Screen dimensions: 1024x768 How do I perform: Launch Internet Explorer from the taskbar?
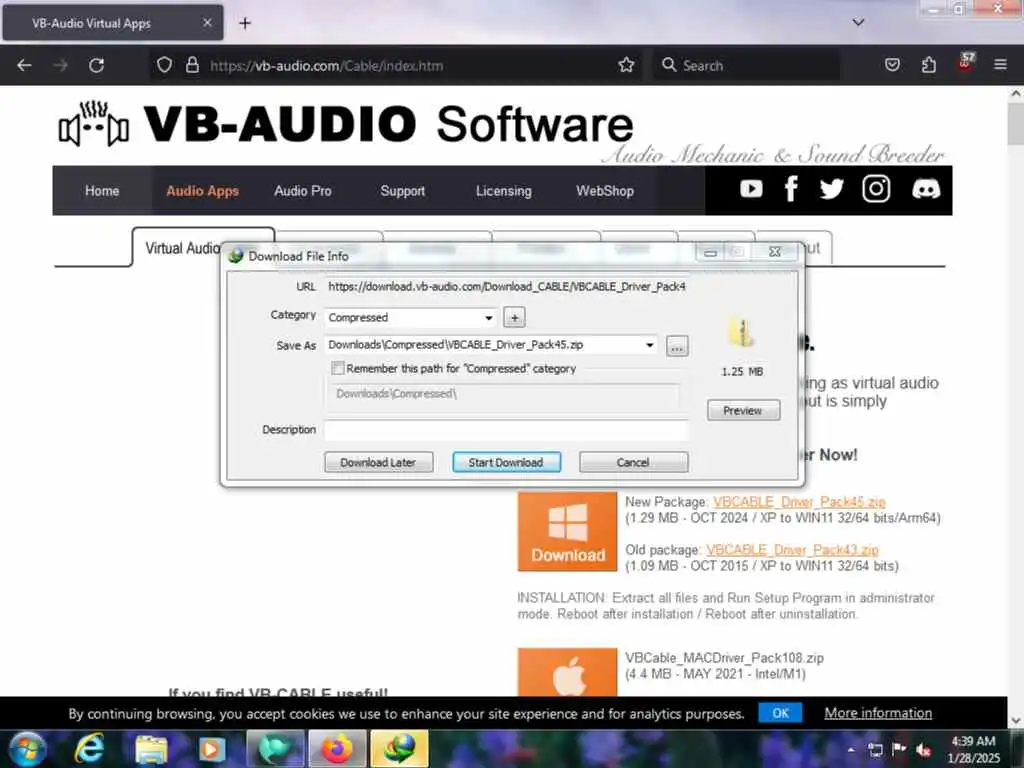tap(88, 748)
